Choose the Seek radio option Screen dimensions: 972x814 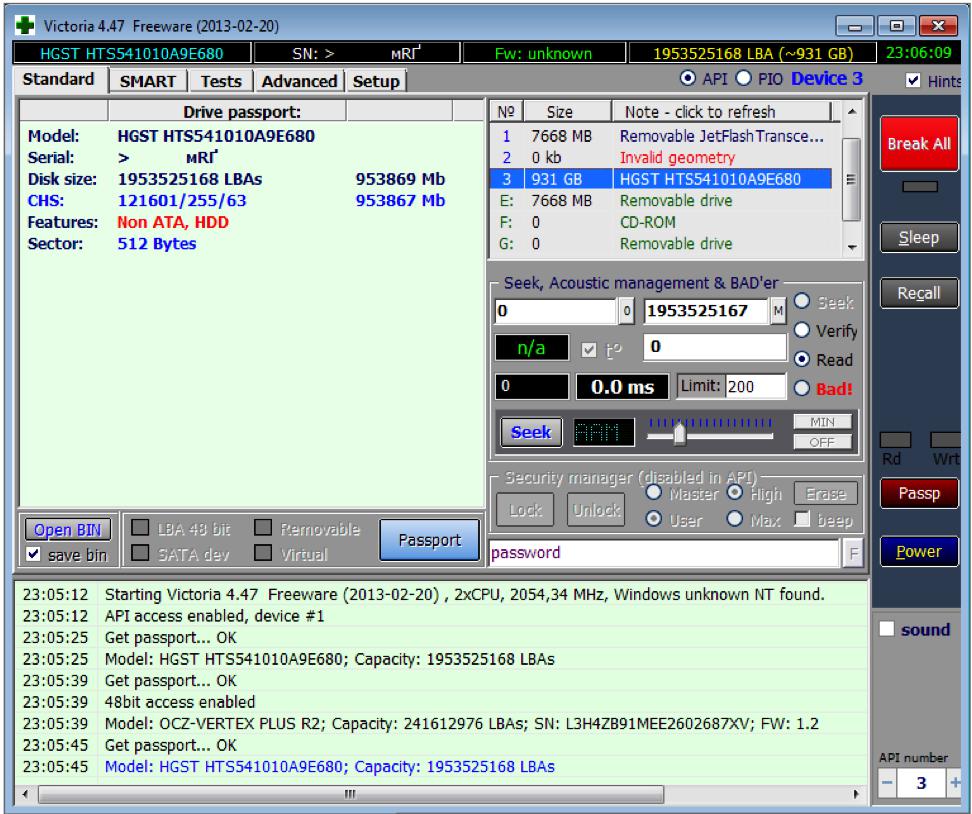click(802, 301)
